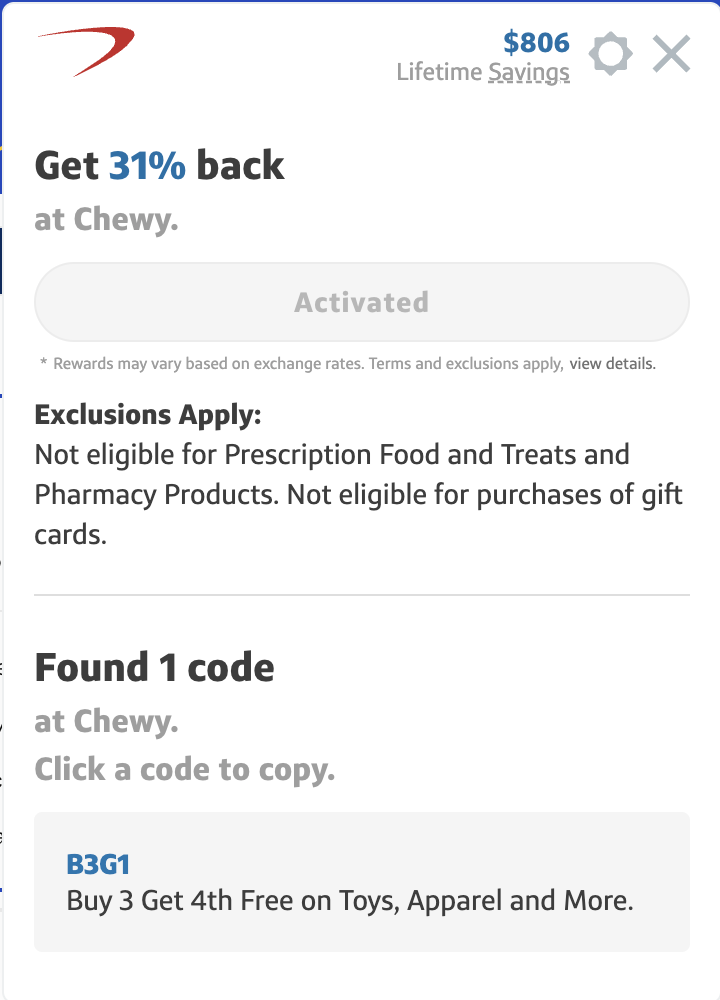
Task: Click "at Chewy." below Get 31% back
Action: coord(106,219)
